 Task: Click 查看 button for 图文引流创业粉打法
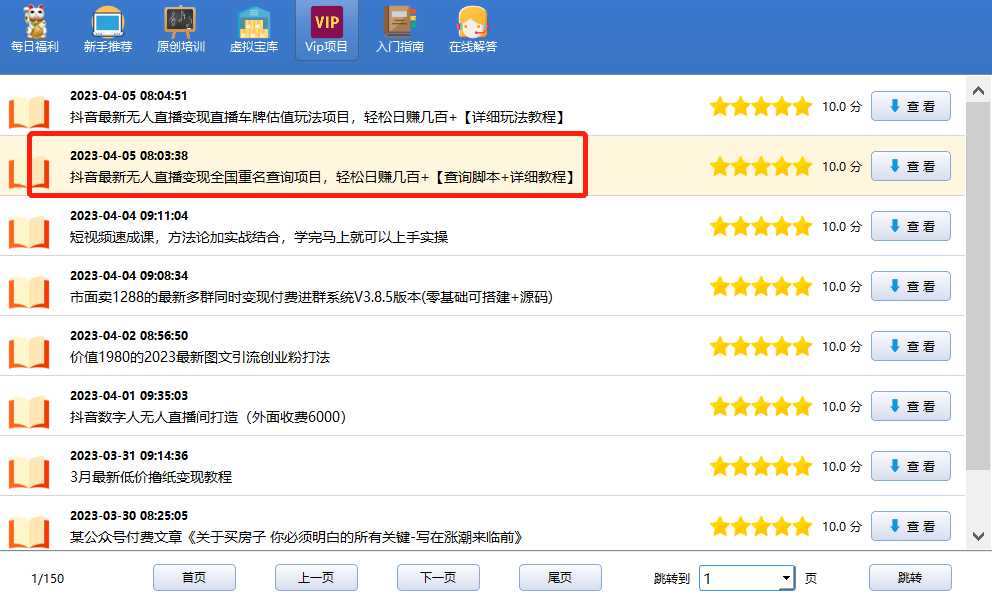pyautogui.click(x=910, y=346)
